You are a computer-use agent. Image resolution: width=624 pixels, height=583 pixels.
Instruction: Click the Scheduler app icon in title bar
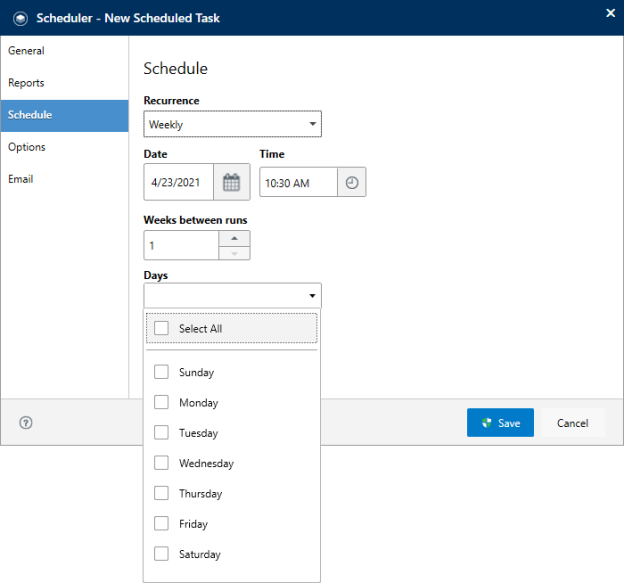[19, 18]
